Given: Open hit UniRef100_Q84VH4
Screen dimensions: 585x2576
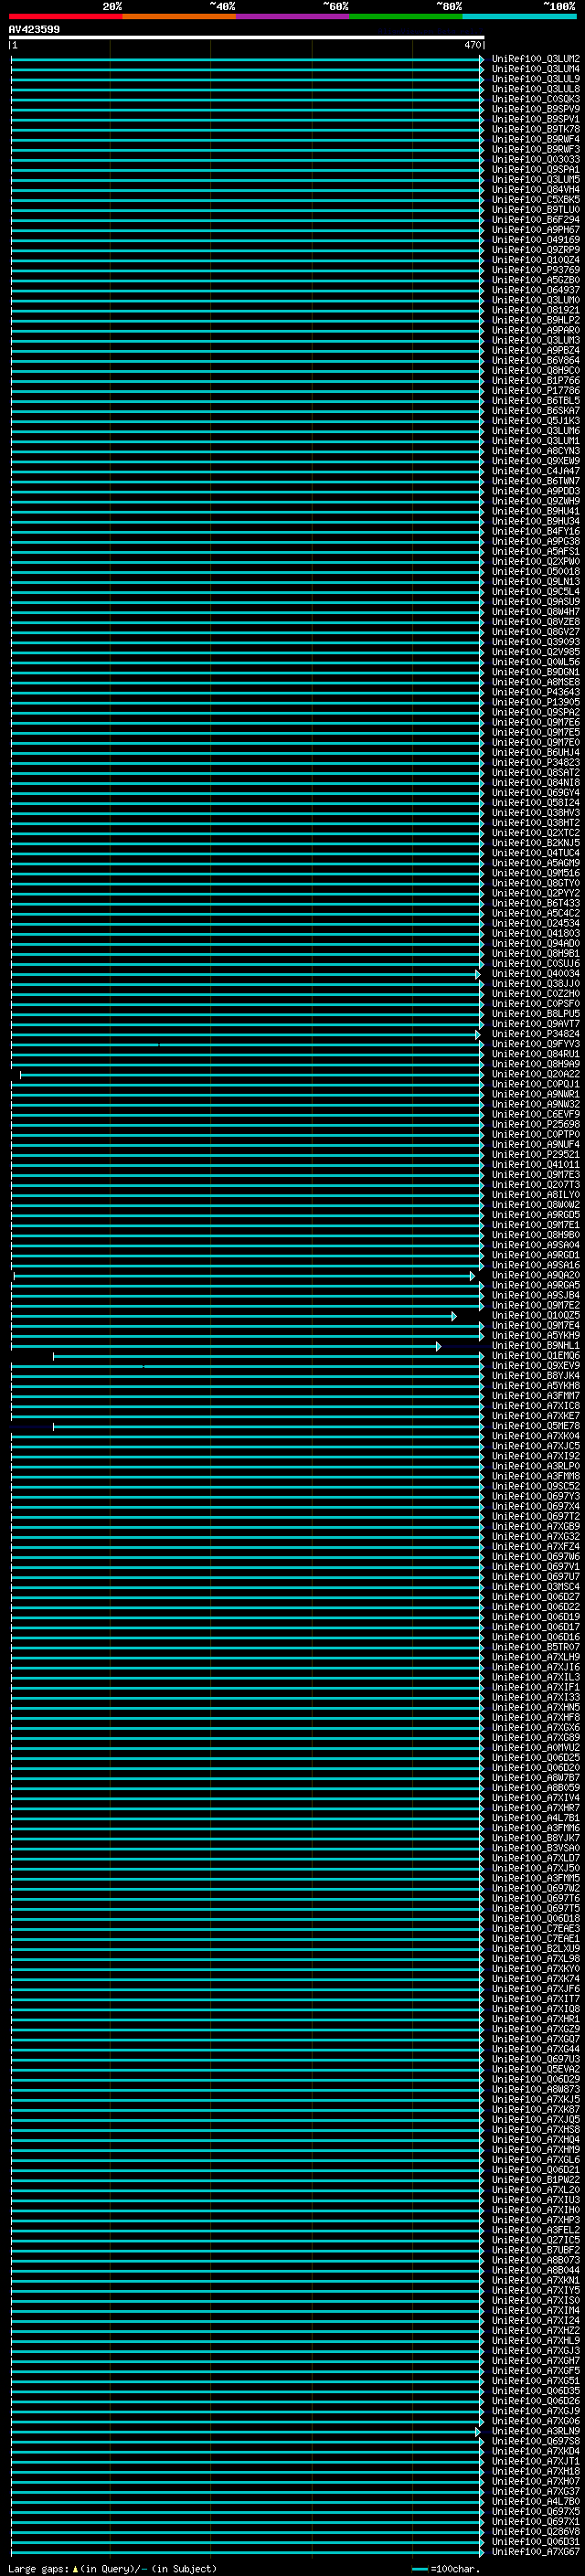Looking at the screenshot, I should point(536,190).
